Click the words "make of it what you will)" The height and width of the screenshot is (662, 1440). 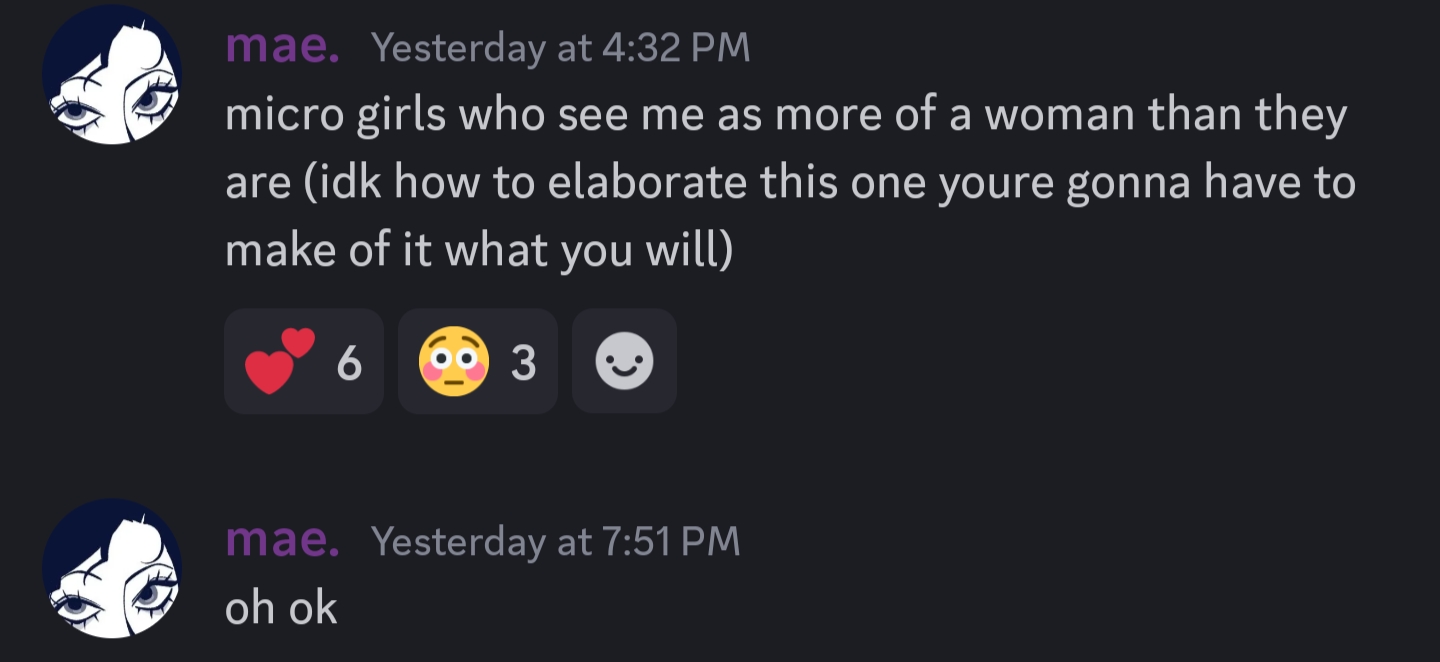pyautogui.click(x=479, y=250)
